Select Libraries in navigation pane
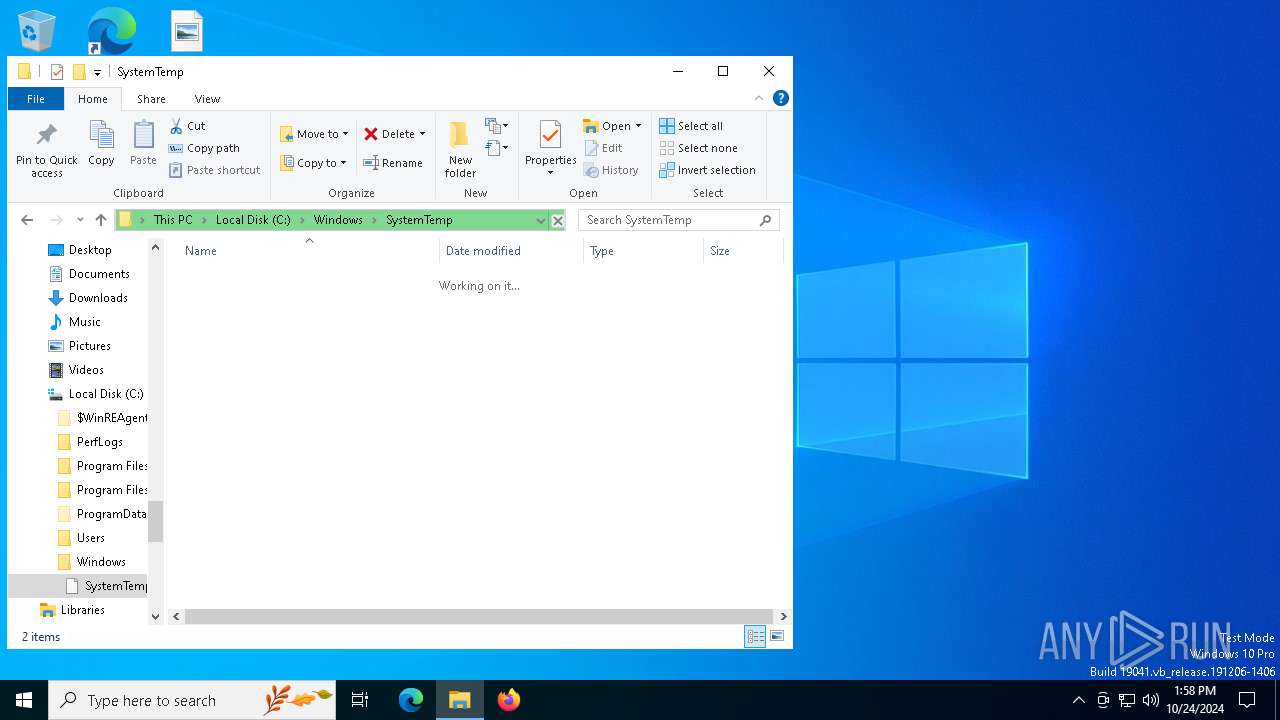The width and height of the screenshot is (1280, 720). point(83,610)
